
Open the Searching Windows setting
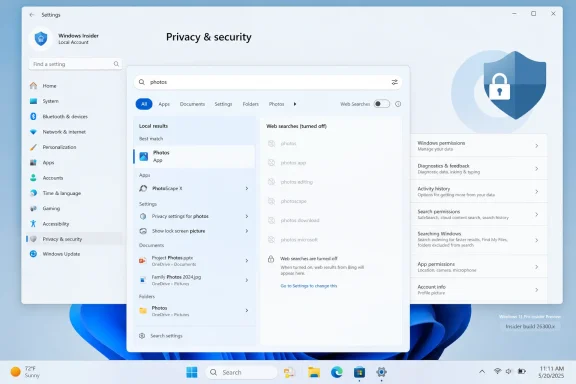point(479,240)
